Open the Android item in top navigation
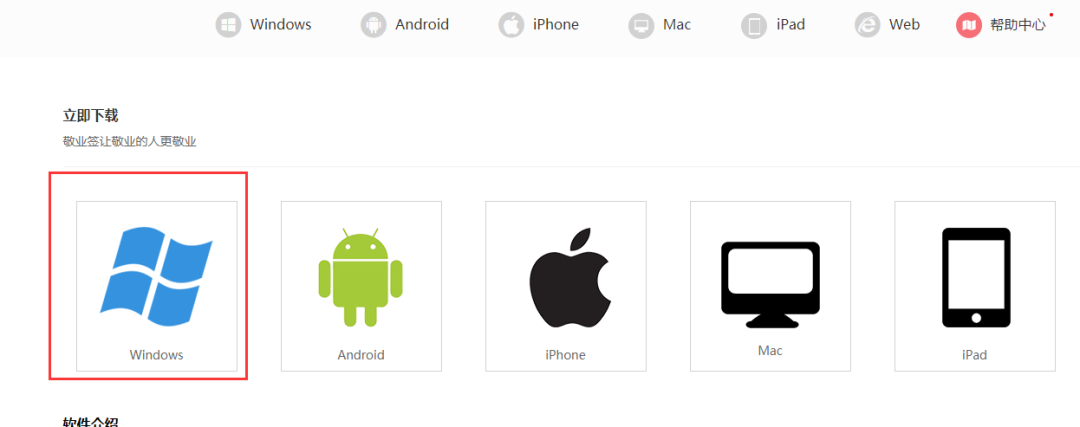 click(422, 25)
